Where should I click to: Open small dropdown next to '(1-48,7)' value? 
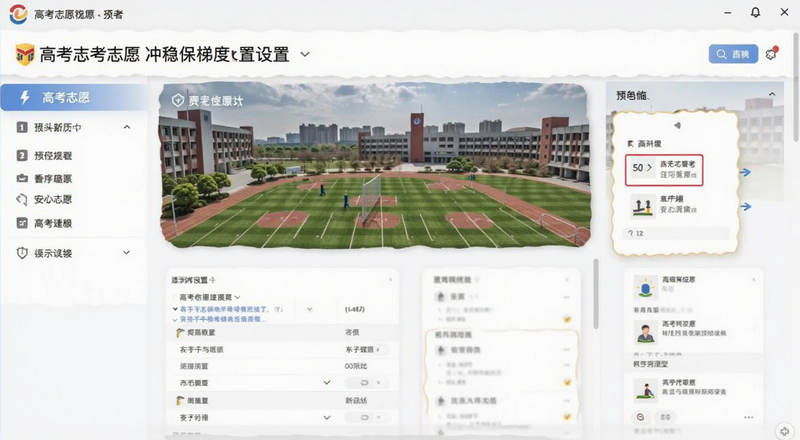coord(310,309)
